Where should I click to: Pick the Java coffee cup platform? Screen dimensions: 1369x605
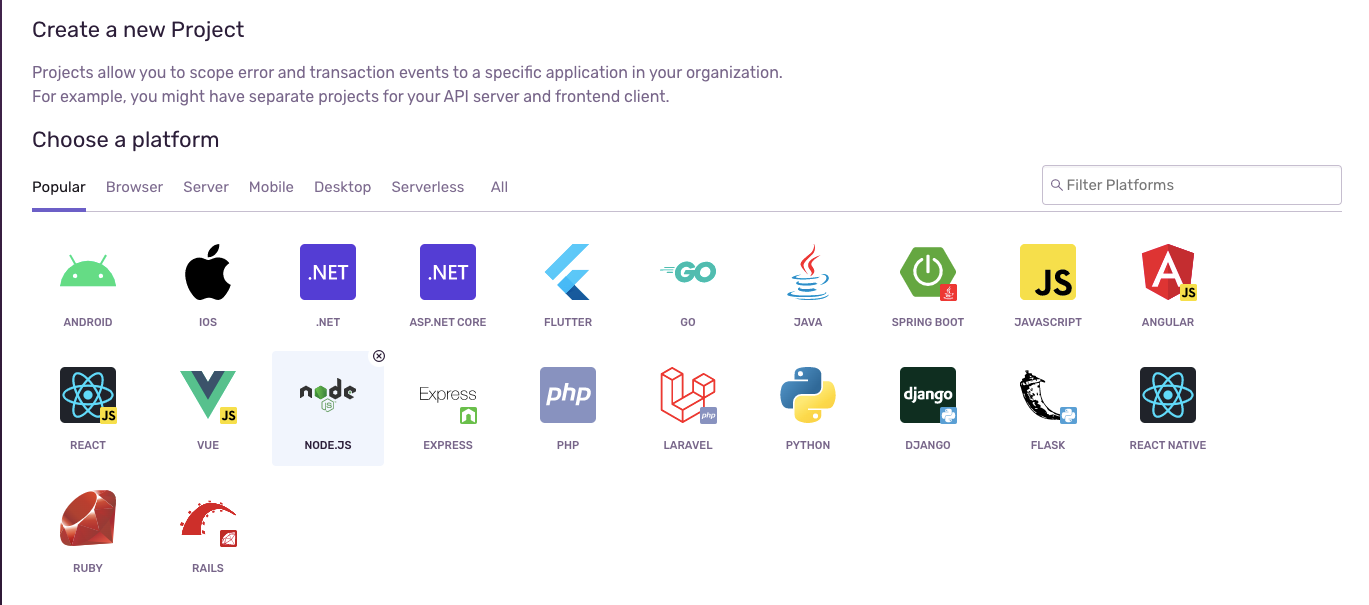808,272
